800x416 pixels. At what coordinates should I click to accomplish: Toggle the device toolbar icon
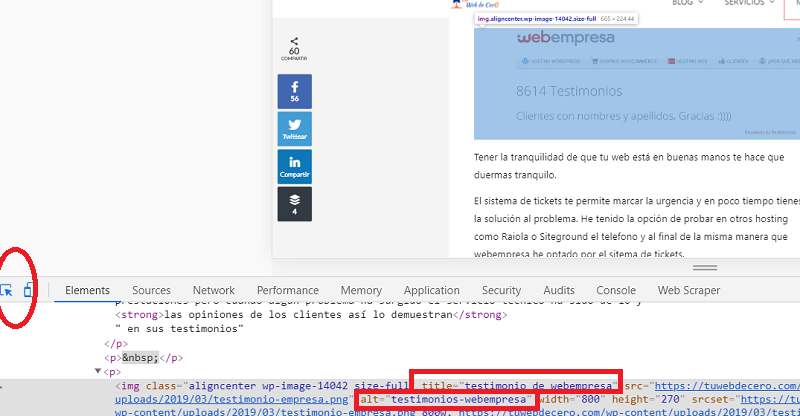pyautogui.click(x=29, y=290)
